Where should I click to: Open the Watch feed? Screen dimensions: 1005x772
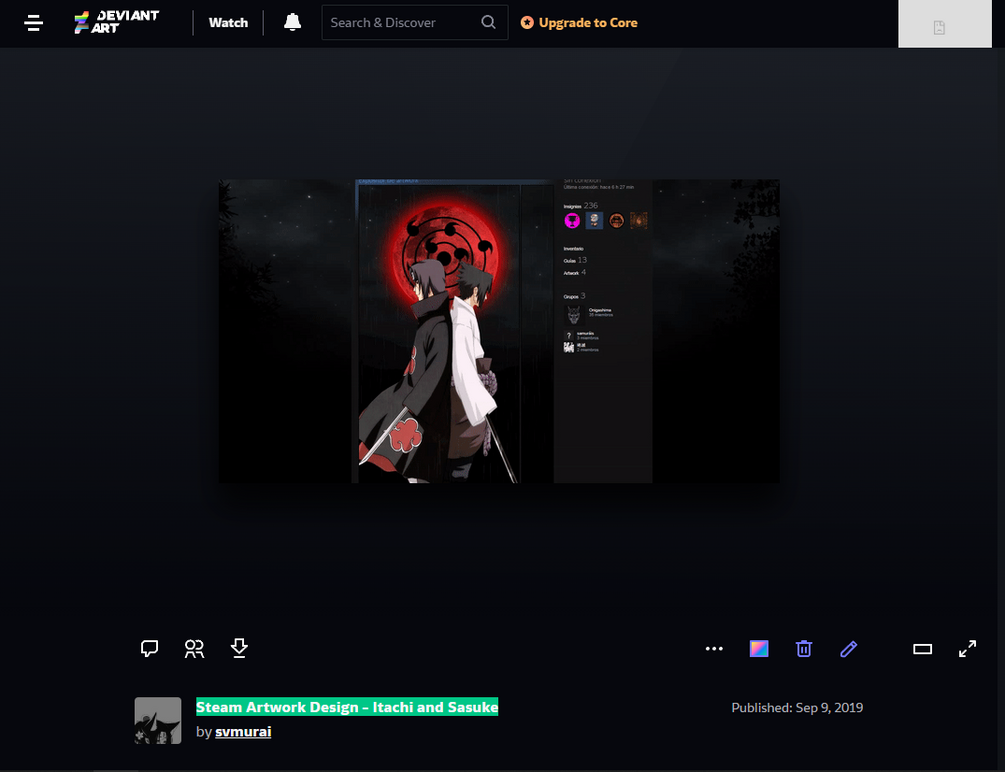pyautogui.click(x=228, y=22)
